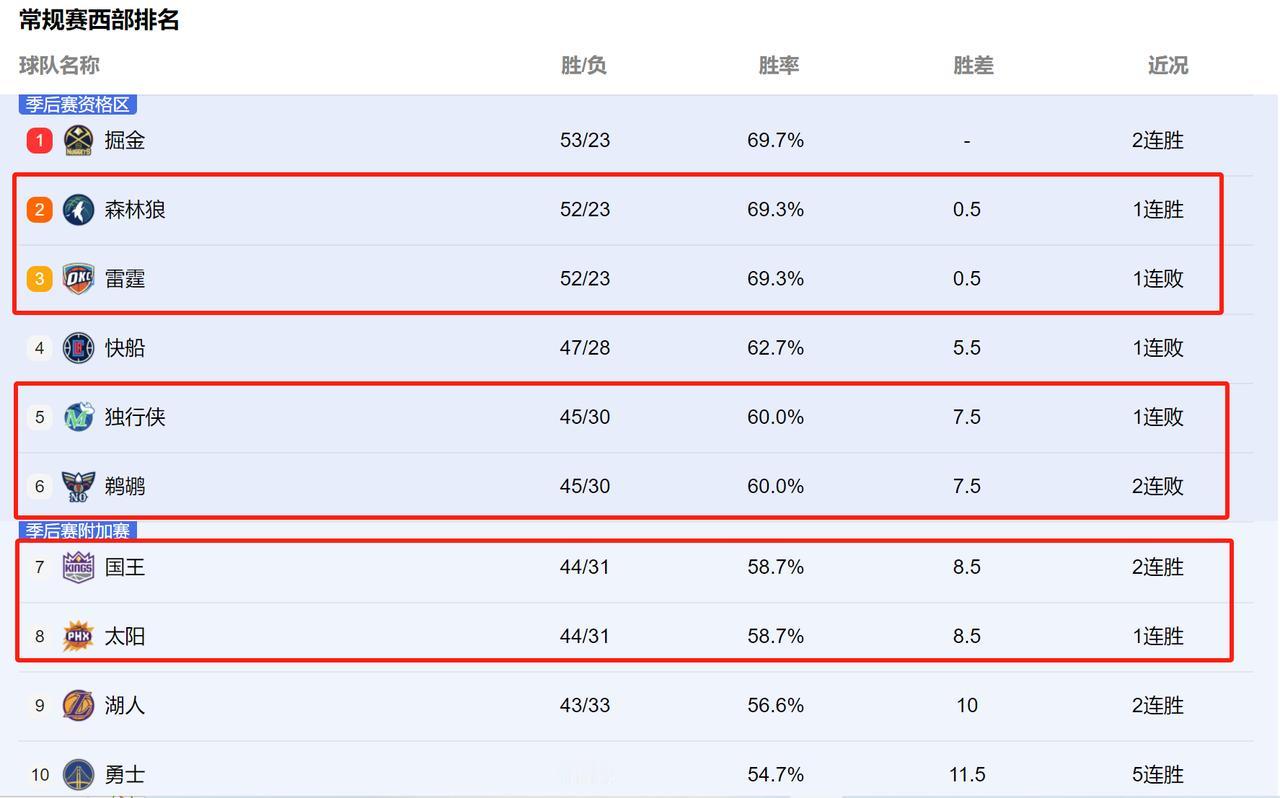The image size is (1280, 798).
Task: Click the OKC Thunder team logo
Action: point(78,278)
